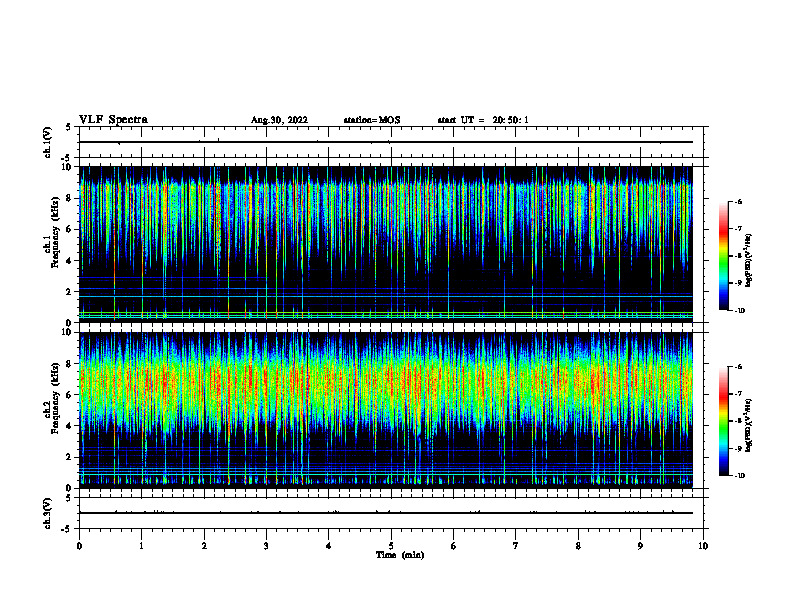Viewport: 792px width, 612px height.
Task: Click the "Time (min)" x-axis label
Action: point(400,555)
